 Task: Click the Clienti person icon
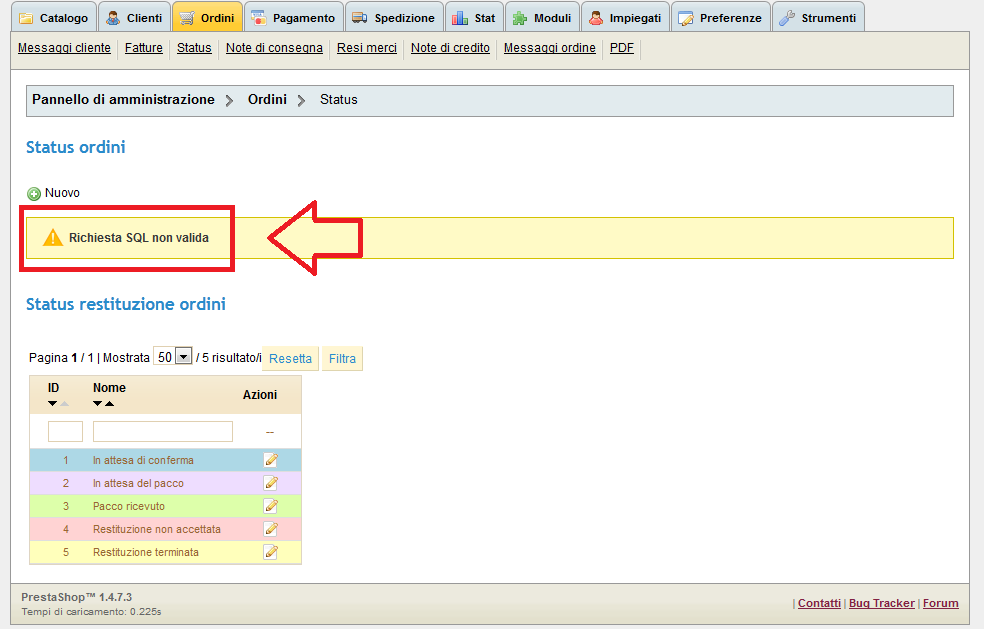113,18
